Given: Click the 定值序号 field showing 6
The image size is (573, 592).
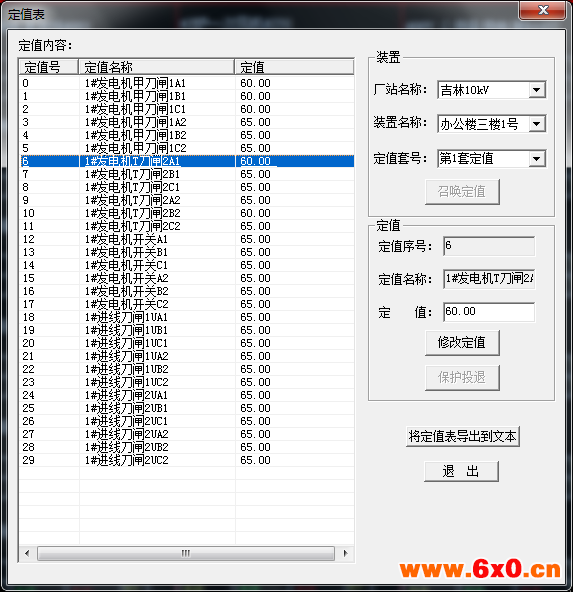Looking at the screenshot, I should point(489,246).
